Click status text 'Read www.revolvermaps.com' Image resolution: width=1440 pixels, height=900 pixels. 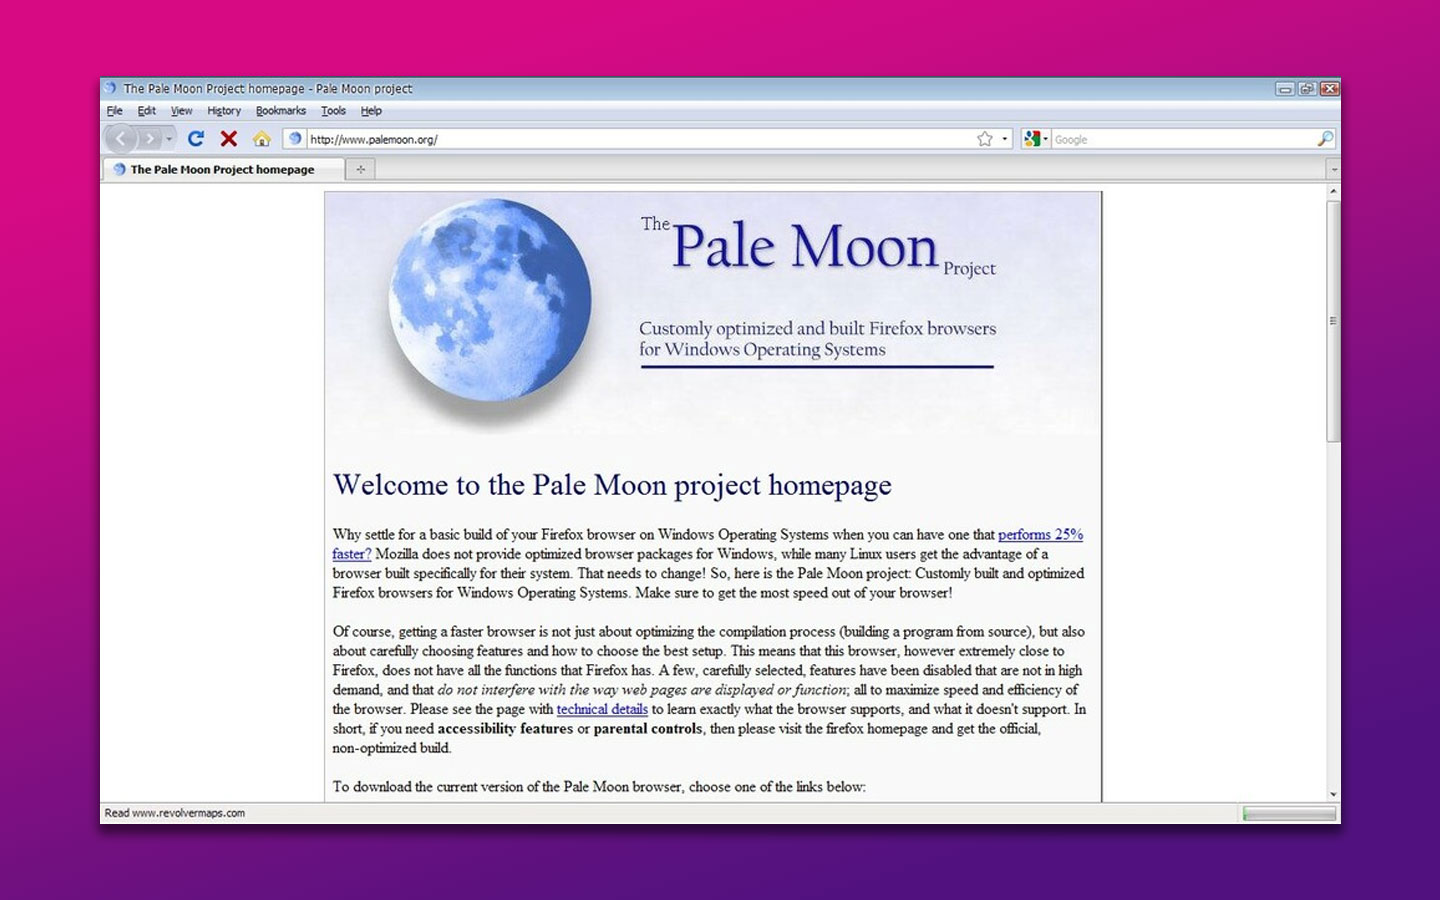pos(175,813)
